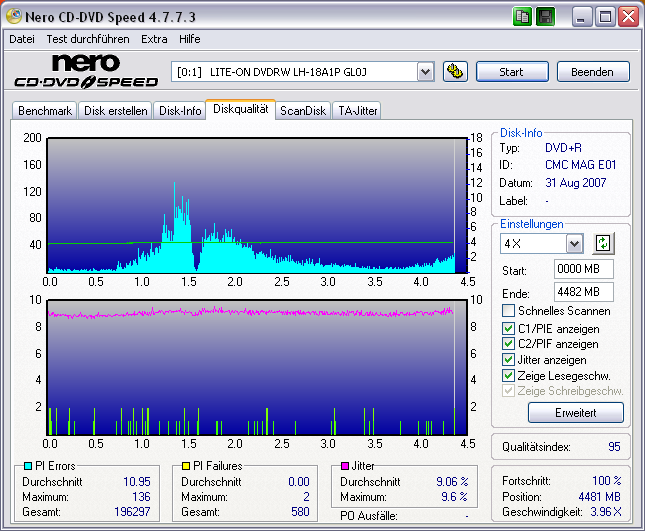The width and height of the screenshot is (645, 531).
Task: Click PI Failures Gesamt value 580
Action: coord(300,512)
